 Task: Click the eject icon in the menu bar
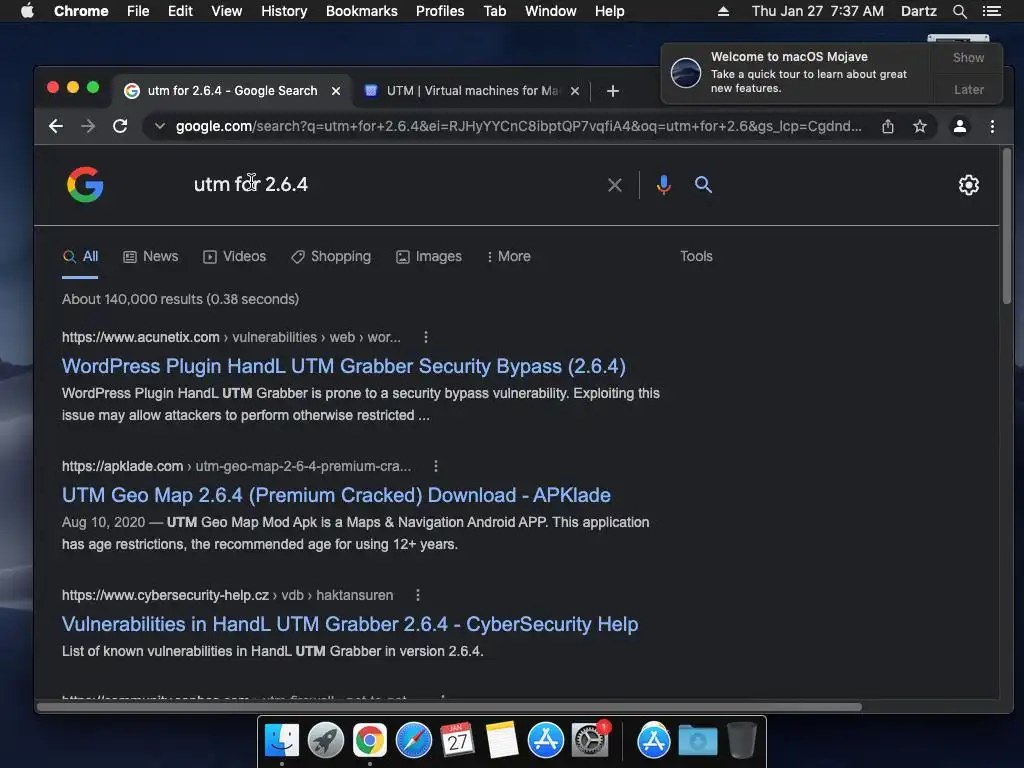[x=724, y=11]
